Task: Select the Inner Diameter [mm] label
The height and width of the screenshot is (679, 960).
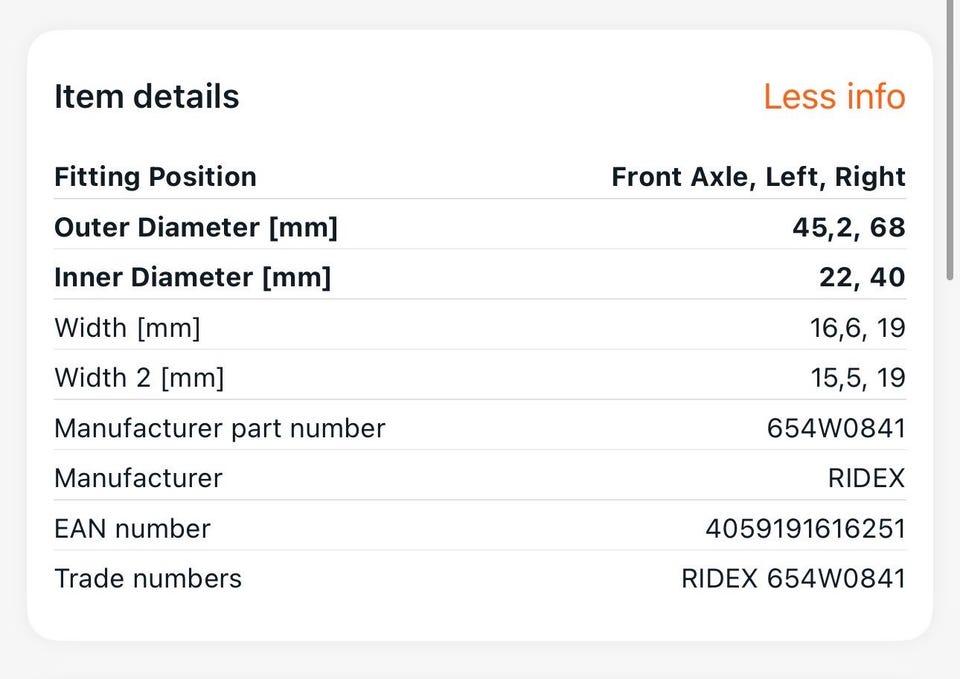Action: pyautogui.click(x=192, y=277)
